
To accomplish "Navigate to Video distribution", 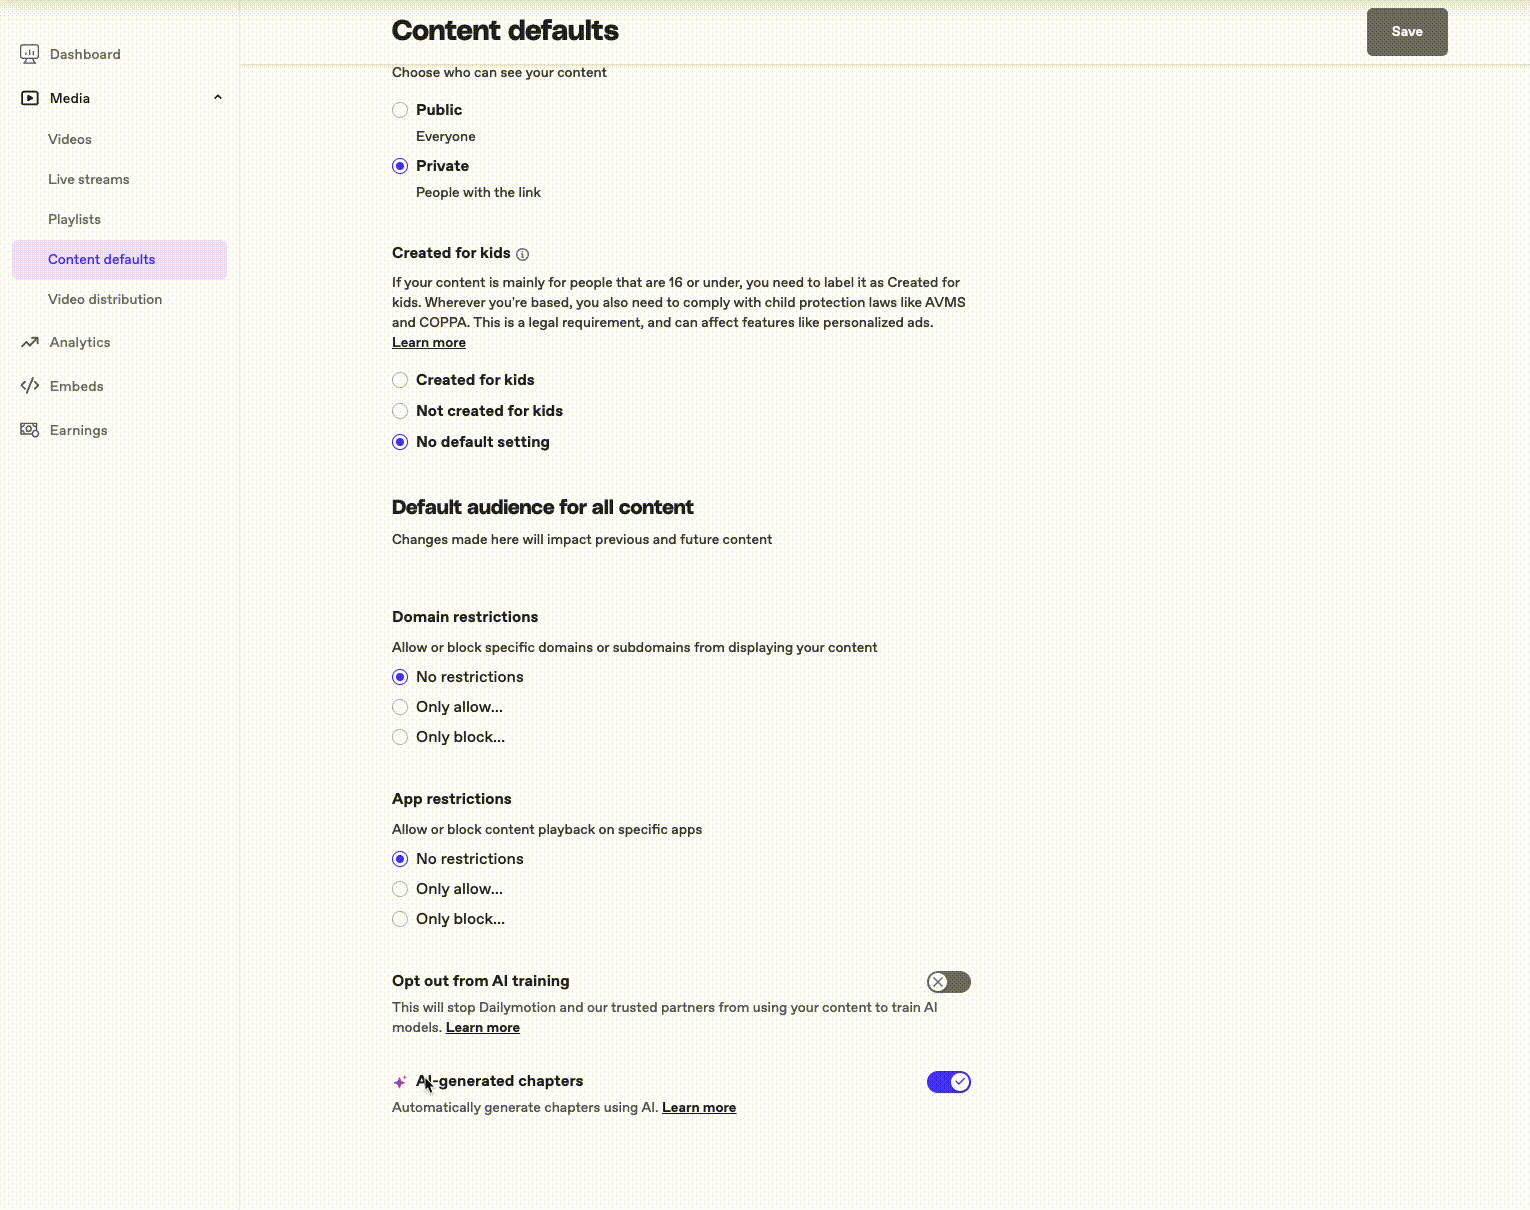I will point(105,299).
